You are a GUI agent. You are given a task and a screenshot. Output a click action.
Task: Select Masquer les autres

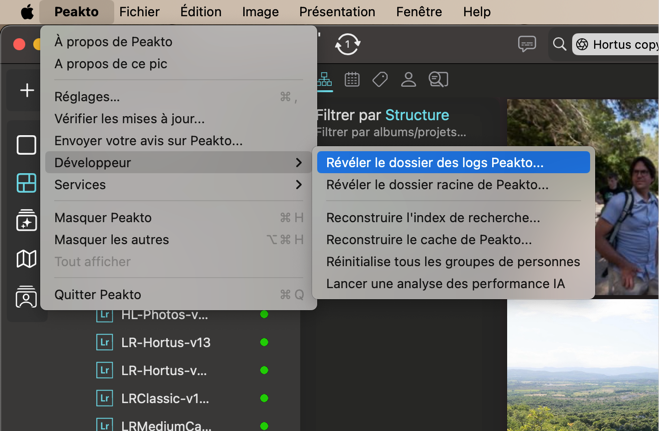point(179,239)
